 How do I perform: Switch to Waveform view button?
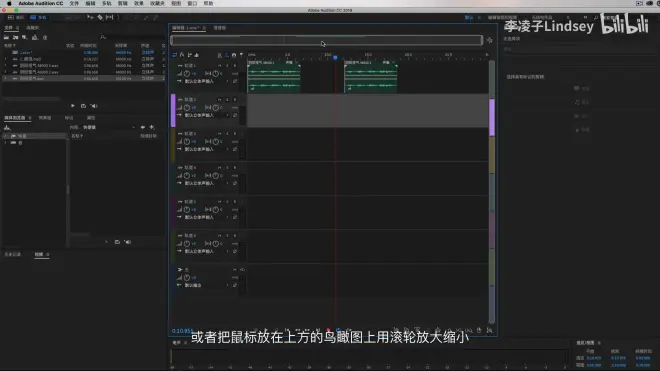[x=16, y=17]
